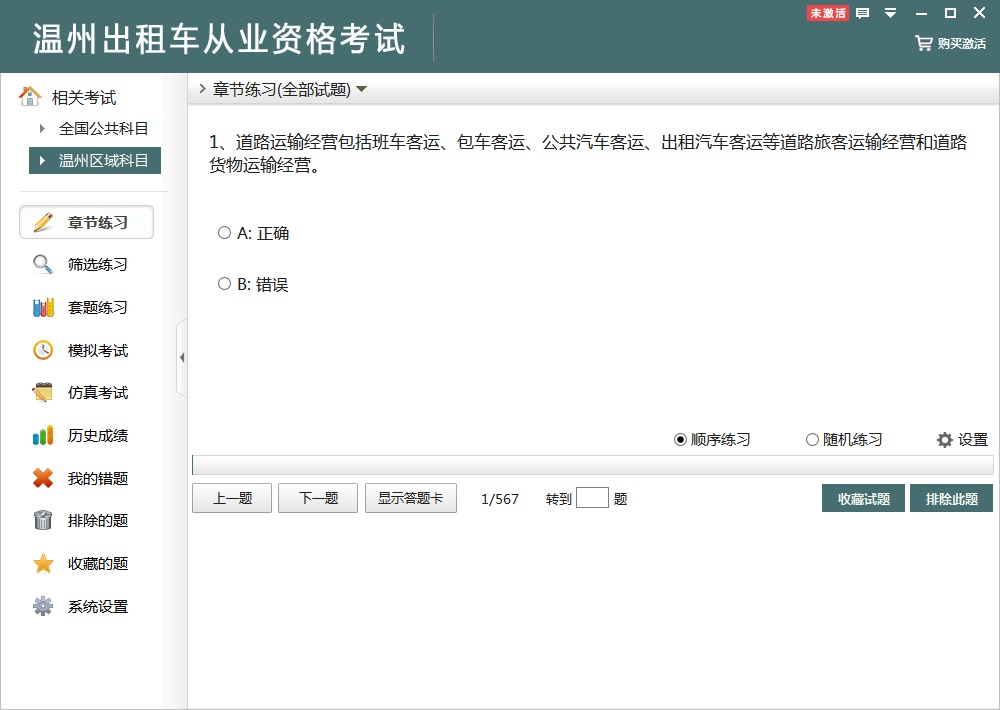Click the notepad icon for 仿真考试
The image size is (1000, 710).
point(43,392)
